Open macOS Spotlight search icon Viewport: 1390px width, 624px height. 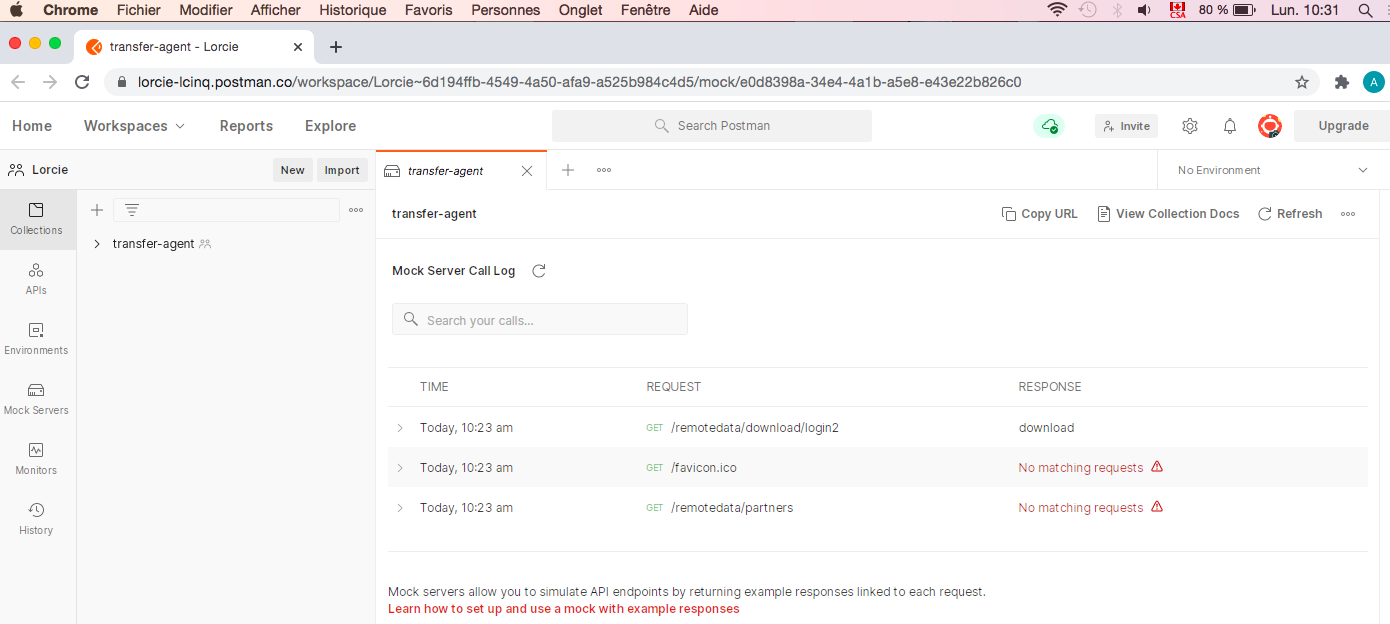click(1366, 10)
